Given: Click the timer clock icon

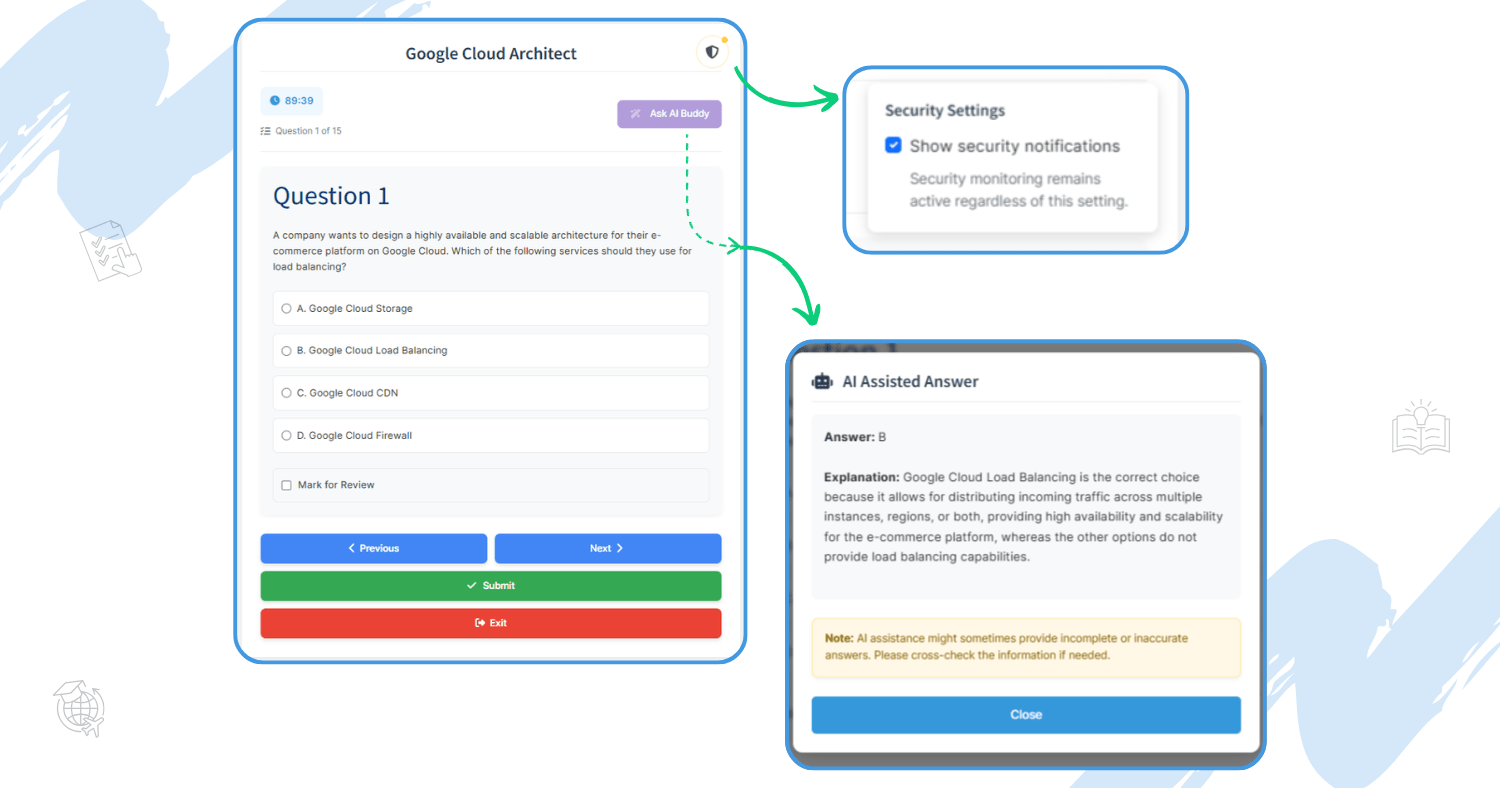Looking at the screenshot, I should (275, 101).
